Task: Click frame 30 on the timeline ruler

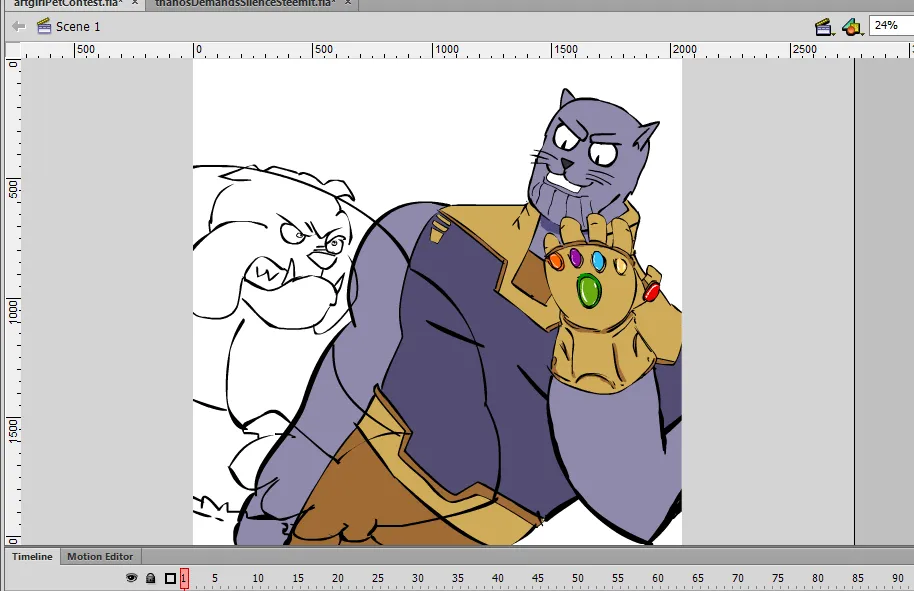Action: [417, 578]
